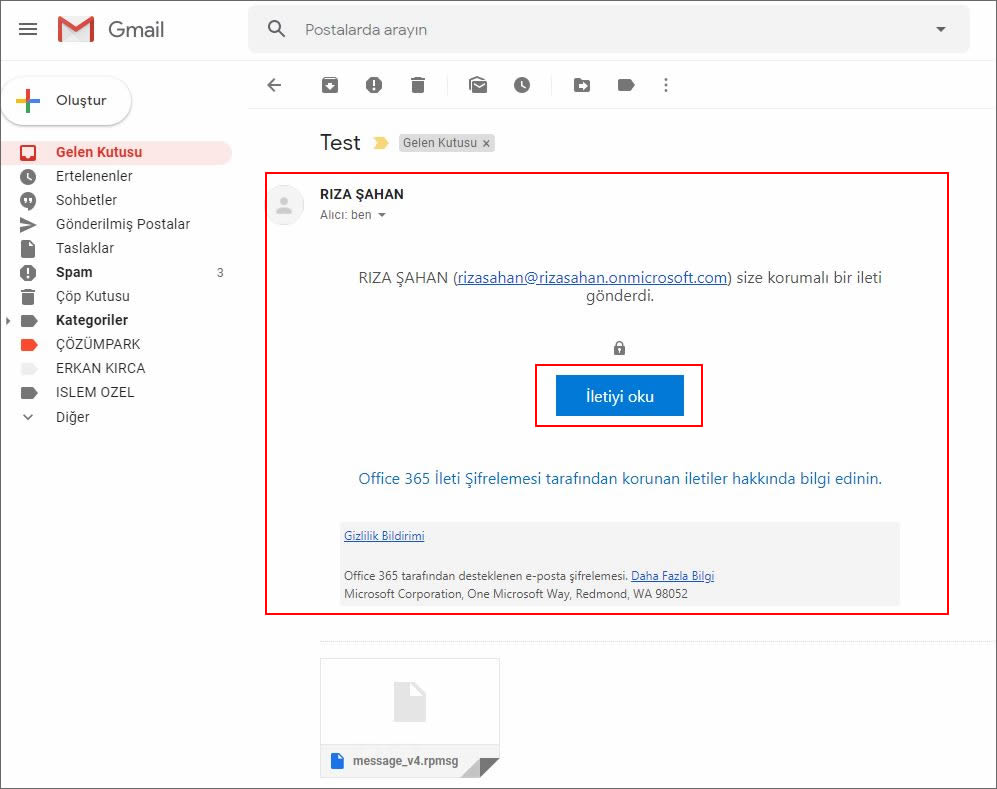
Task: Open the labels icon in toolbar
Action: pyautogui.click(x=626, y=85)
